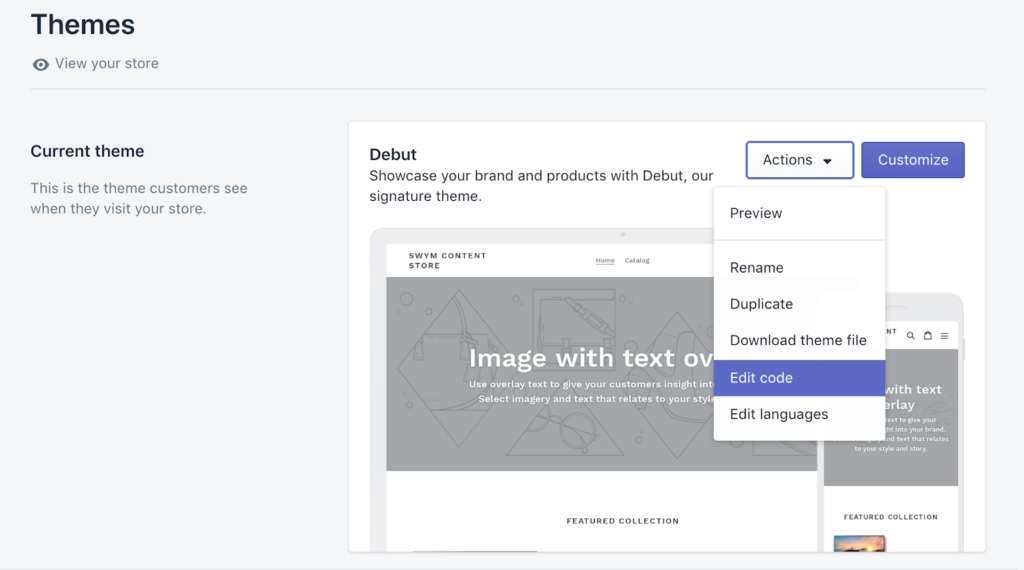Click the Home link in desktop theme preview
This screenshot has height=570, width=1024.
tap(605, 261)
